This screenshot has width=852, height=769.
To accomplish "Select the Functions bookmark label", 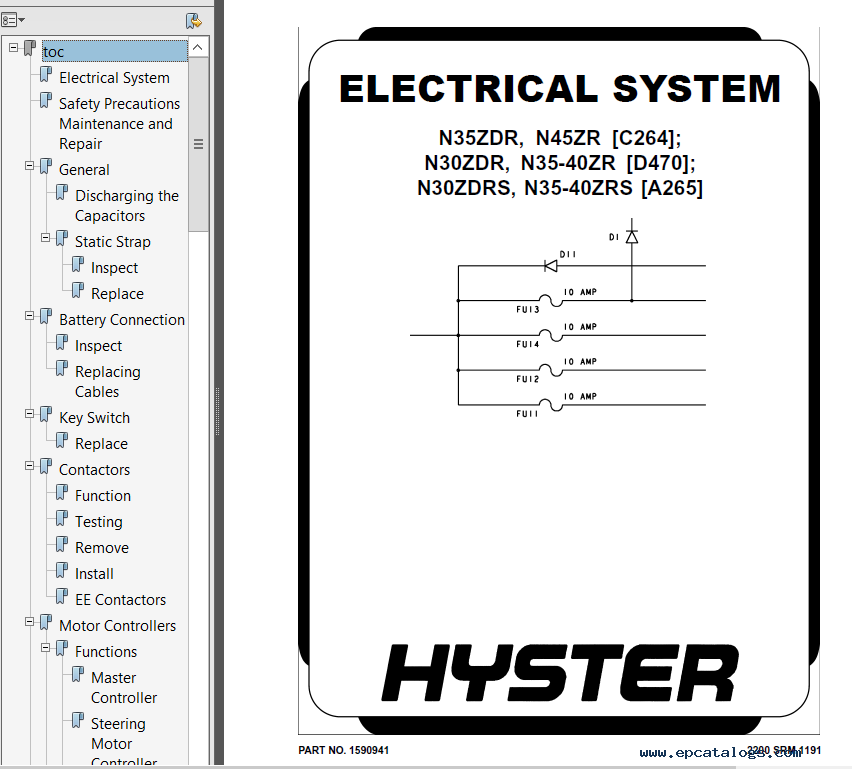I will click(106, 652).
